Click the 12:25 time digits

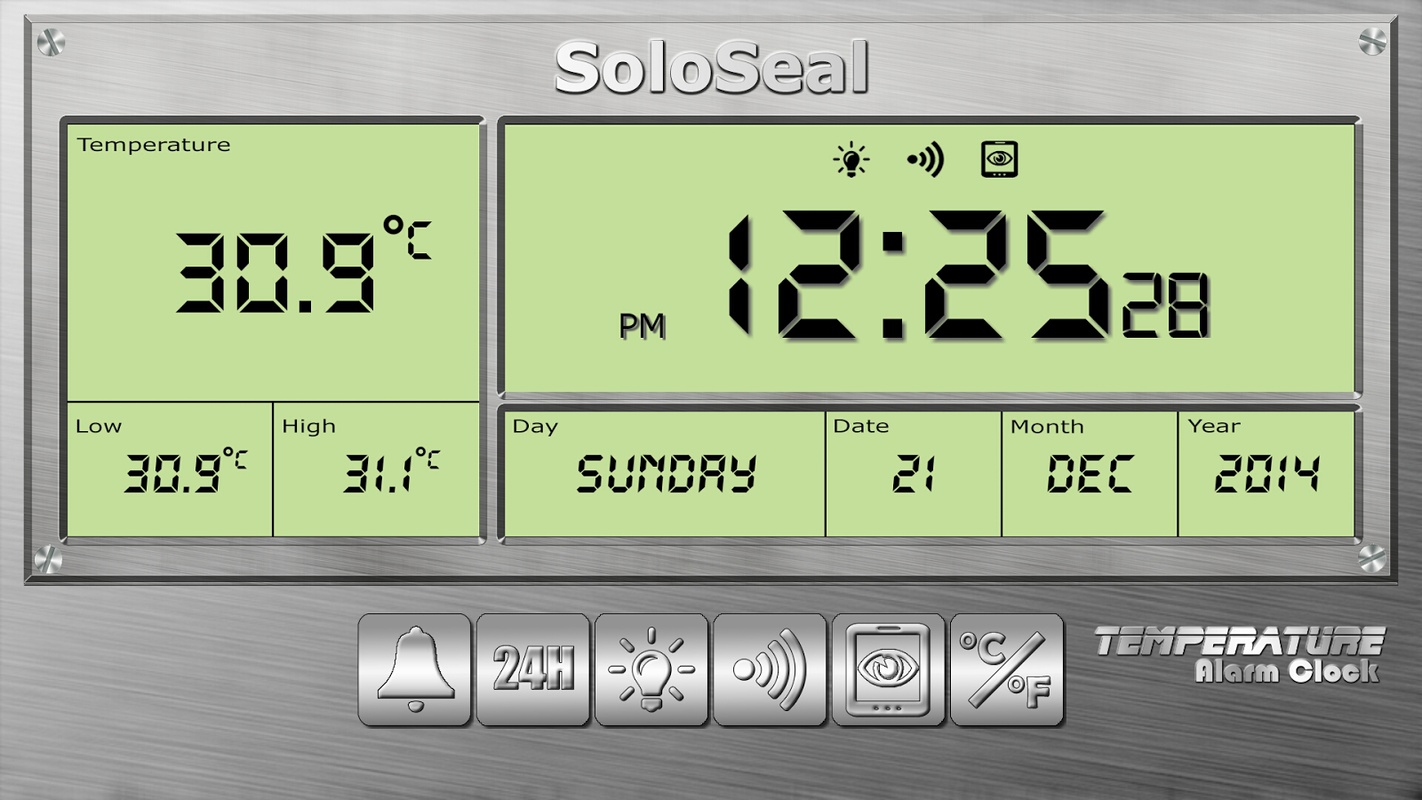(x=919, y=273)
